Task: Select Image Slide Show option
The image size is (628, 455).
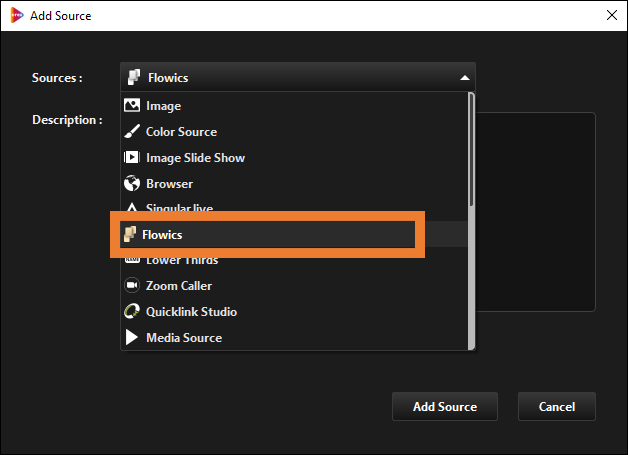Action: click(x=294, y=157)
